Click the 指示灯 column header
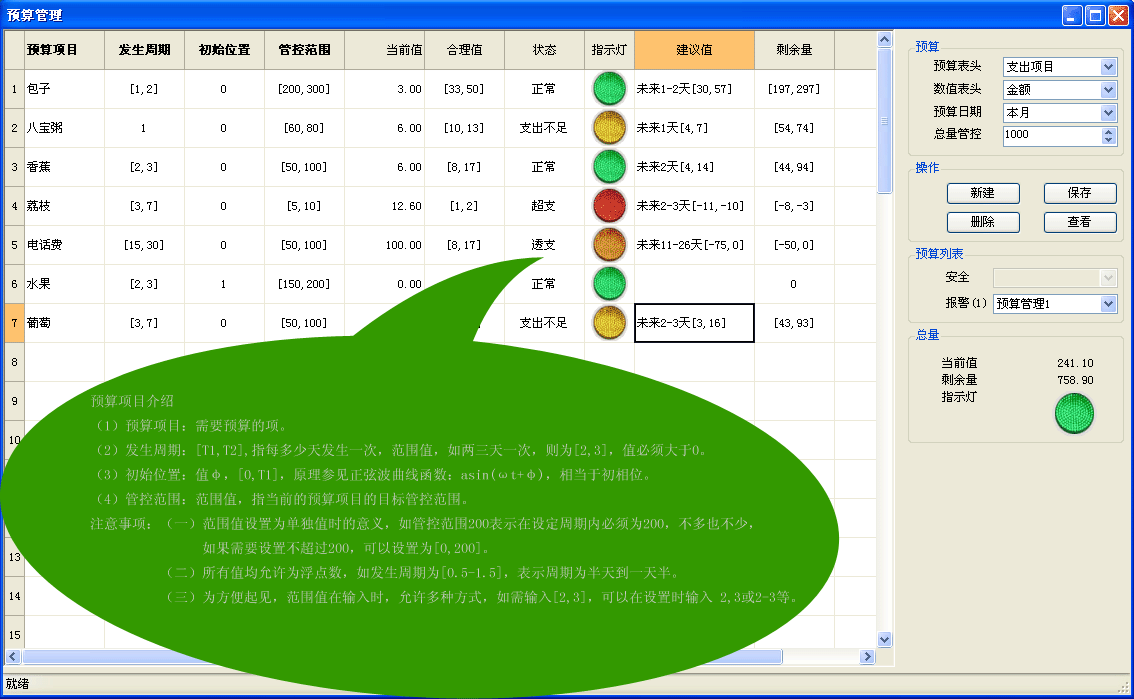 click(609, 50)
